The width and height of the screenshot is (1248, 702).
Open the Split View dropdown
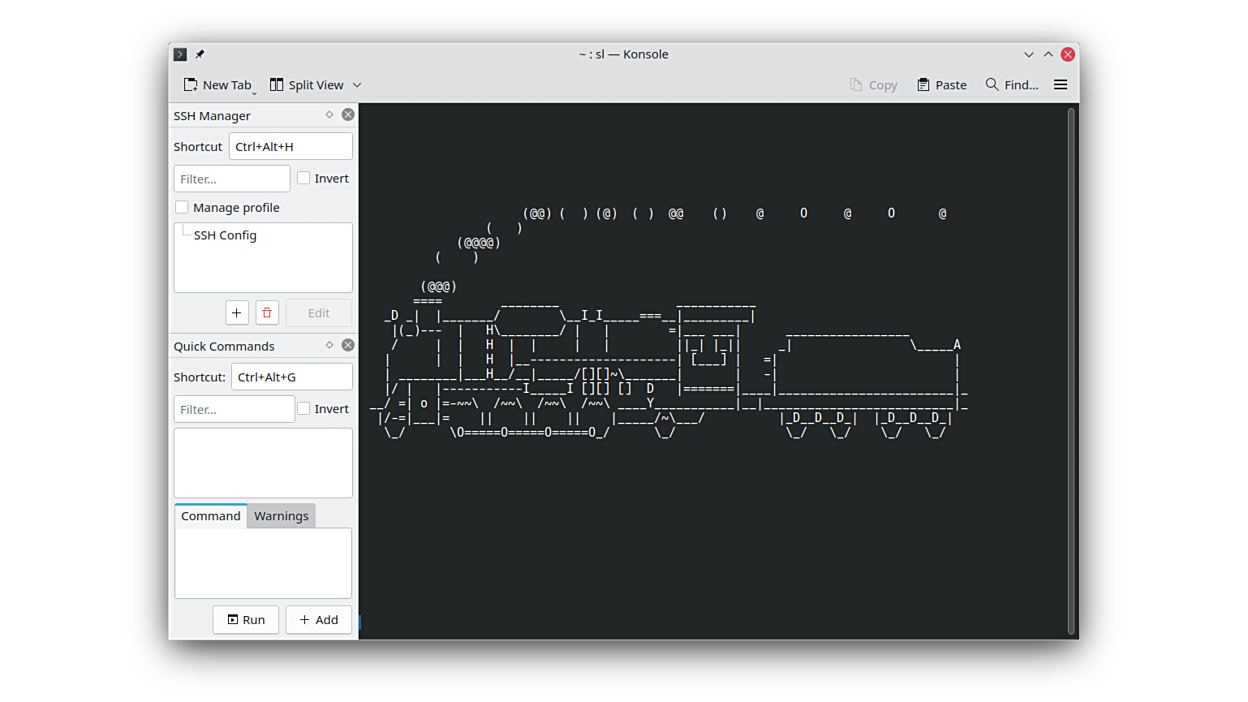[357, 85]
